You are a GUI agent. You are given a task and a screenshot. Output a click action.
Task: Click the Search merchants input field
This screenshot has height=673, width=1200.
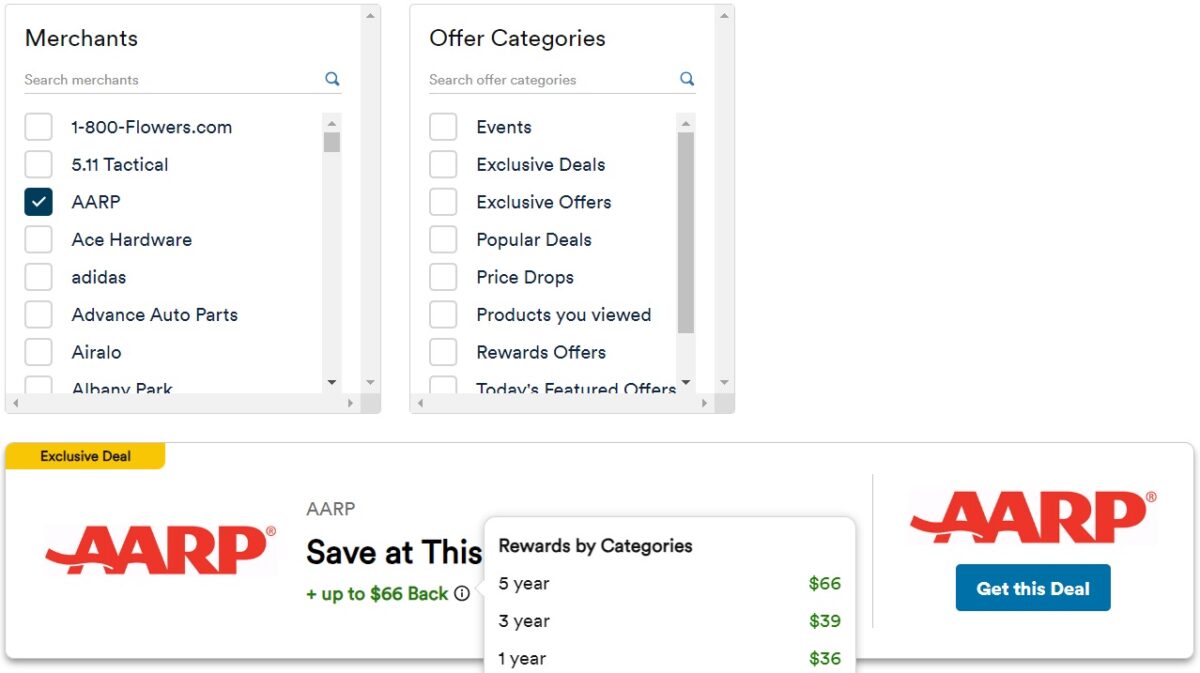(150, 79)
